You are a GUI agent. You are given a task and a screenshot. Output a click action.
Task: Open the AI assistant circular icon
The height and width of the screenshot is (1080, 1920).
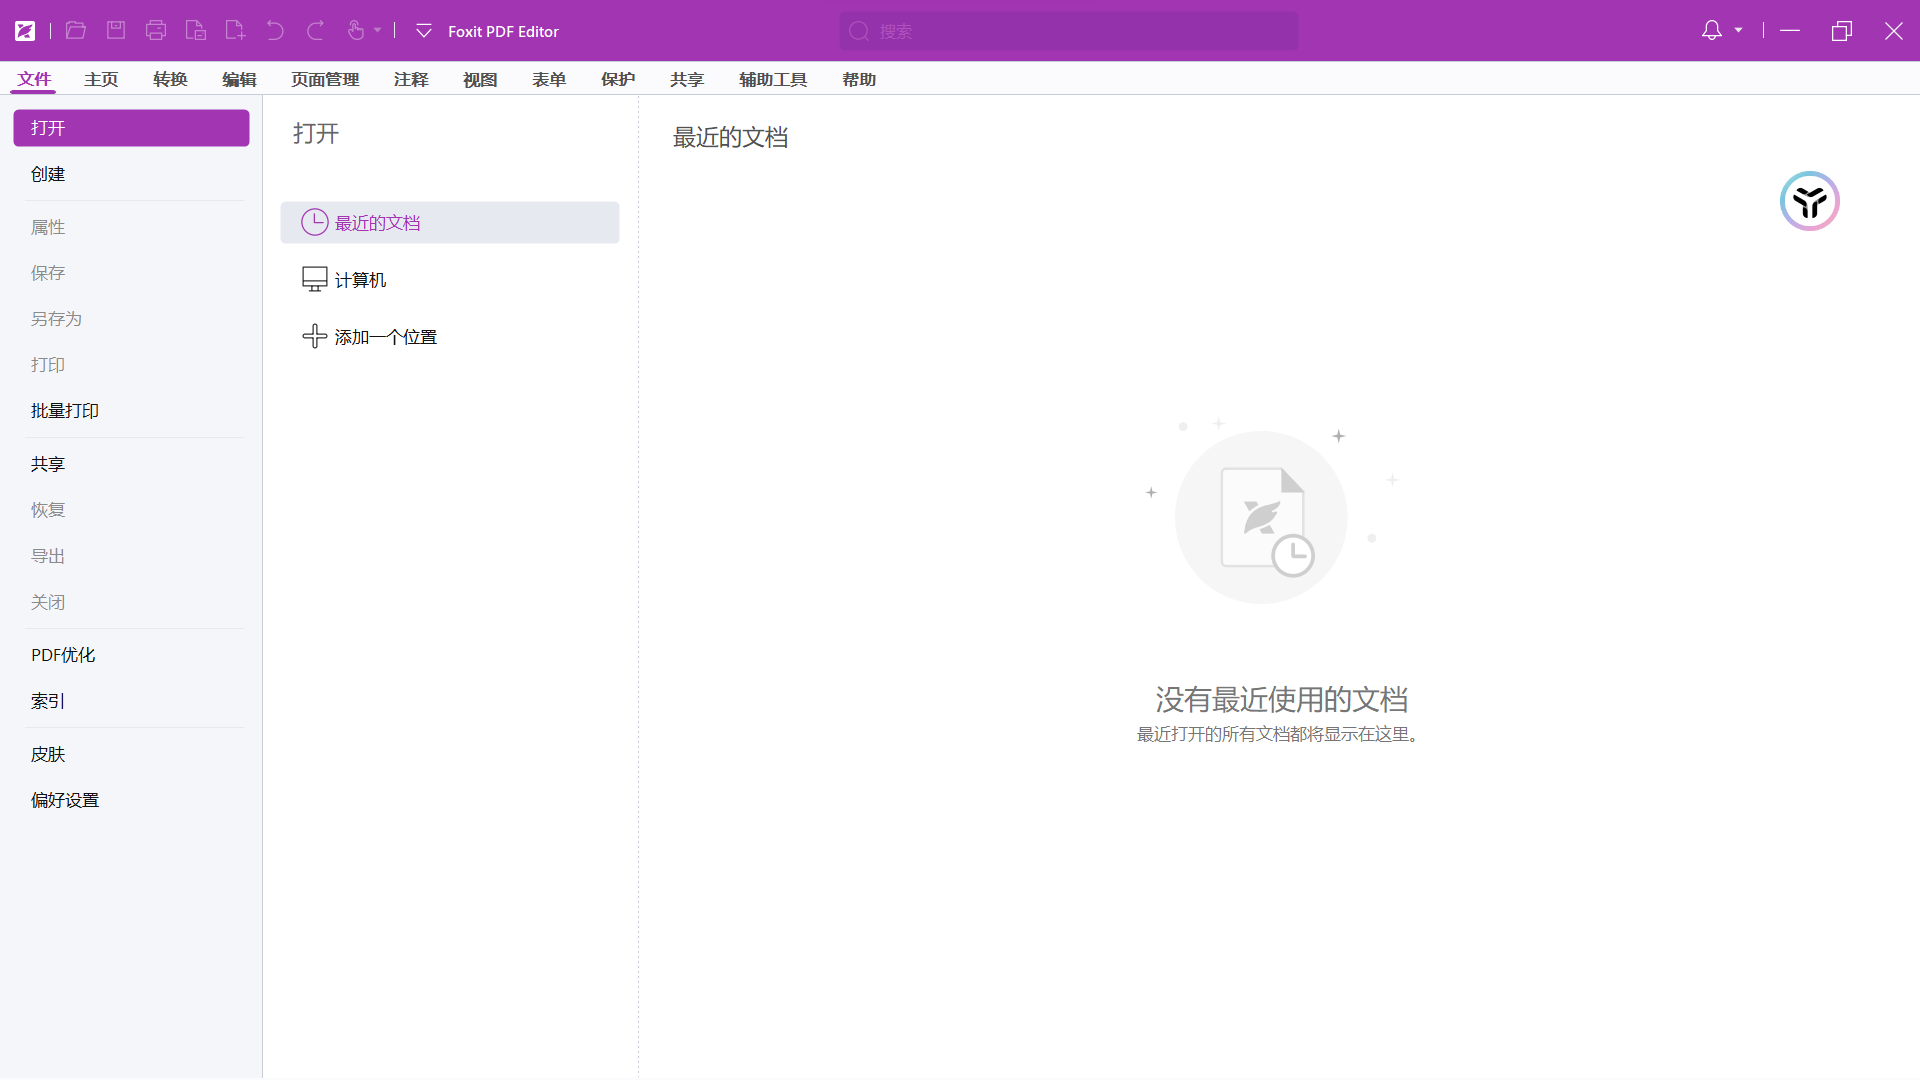click(1809, 201)
